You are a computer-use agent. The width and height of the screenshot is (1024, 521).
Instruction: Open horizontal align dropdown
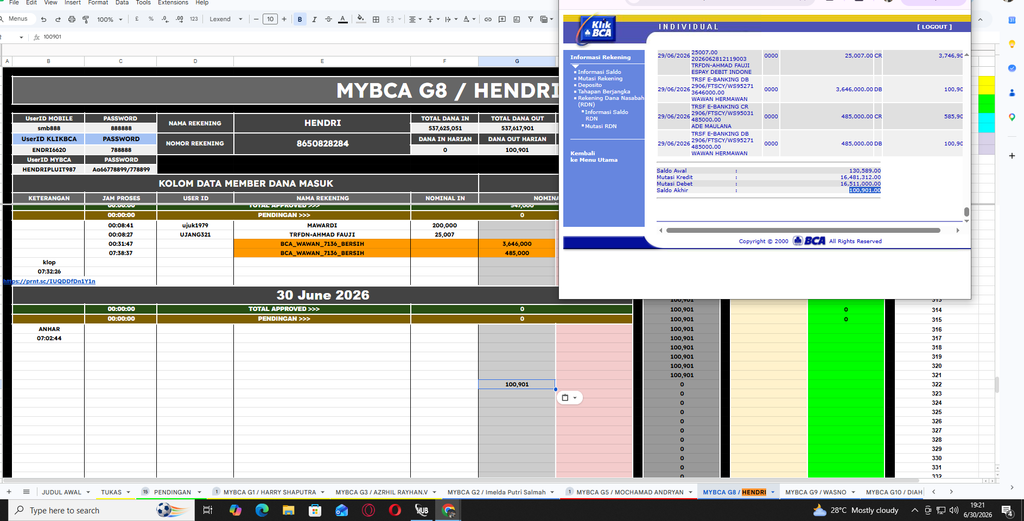click(x=415, y=20)
